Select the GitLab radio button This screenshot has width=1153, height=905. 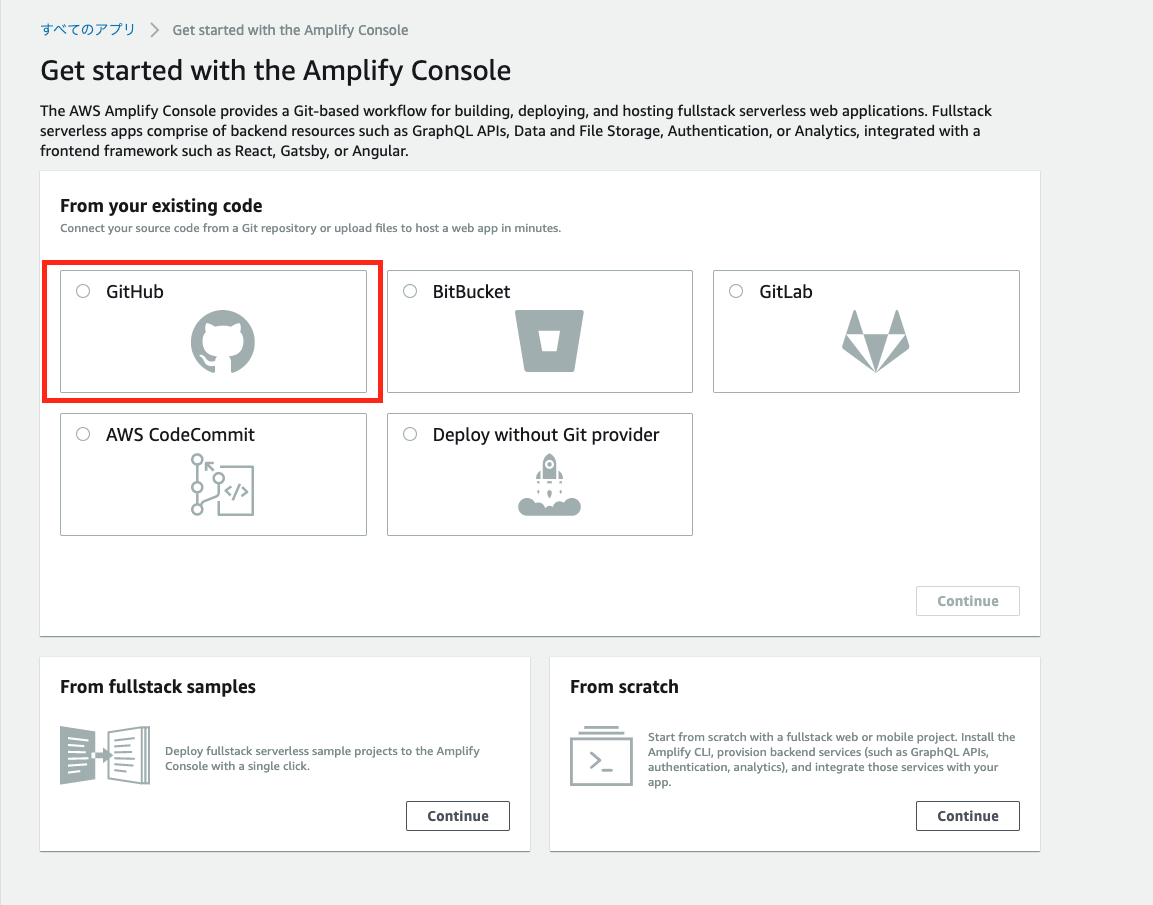[x=736, y=291]
